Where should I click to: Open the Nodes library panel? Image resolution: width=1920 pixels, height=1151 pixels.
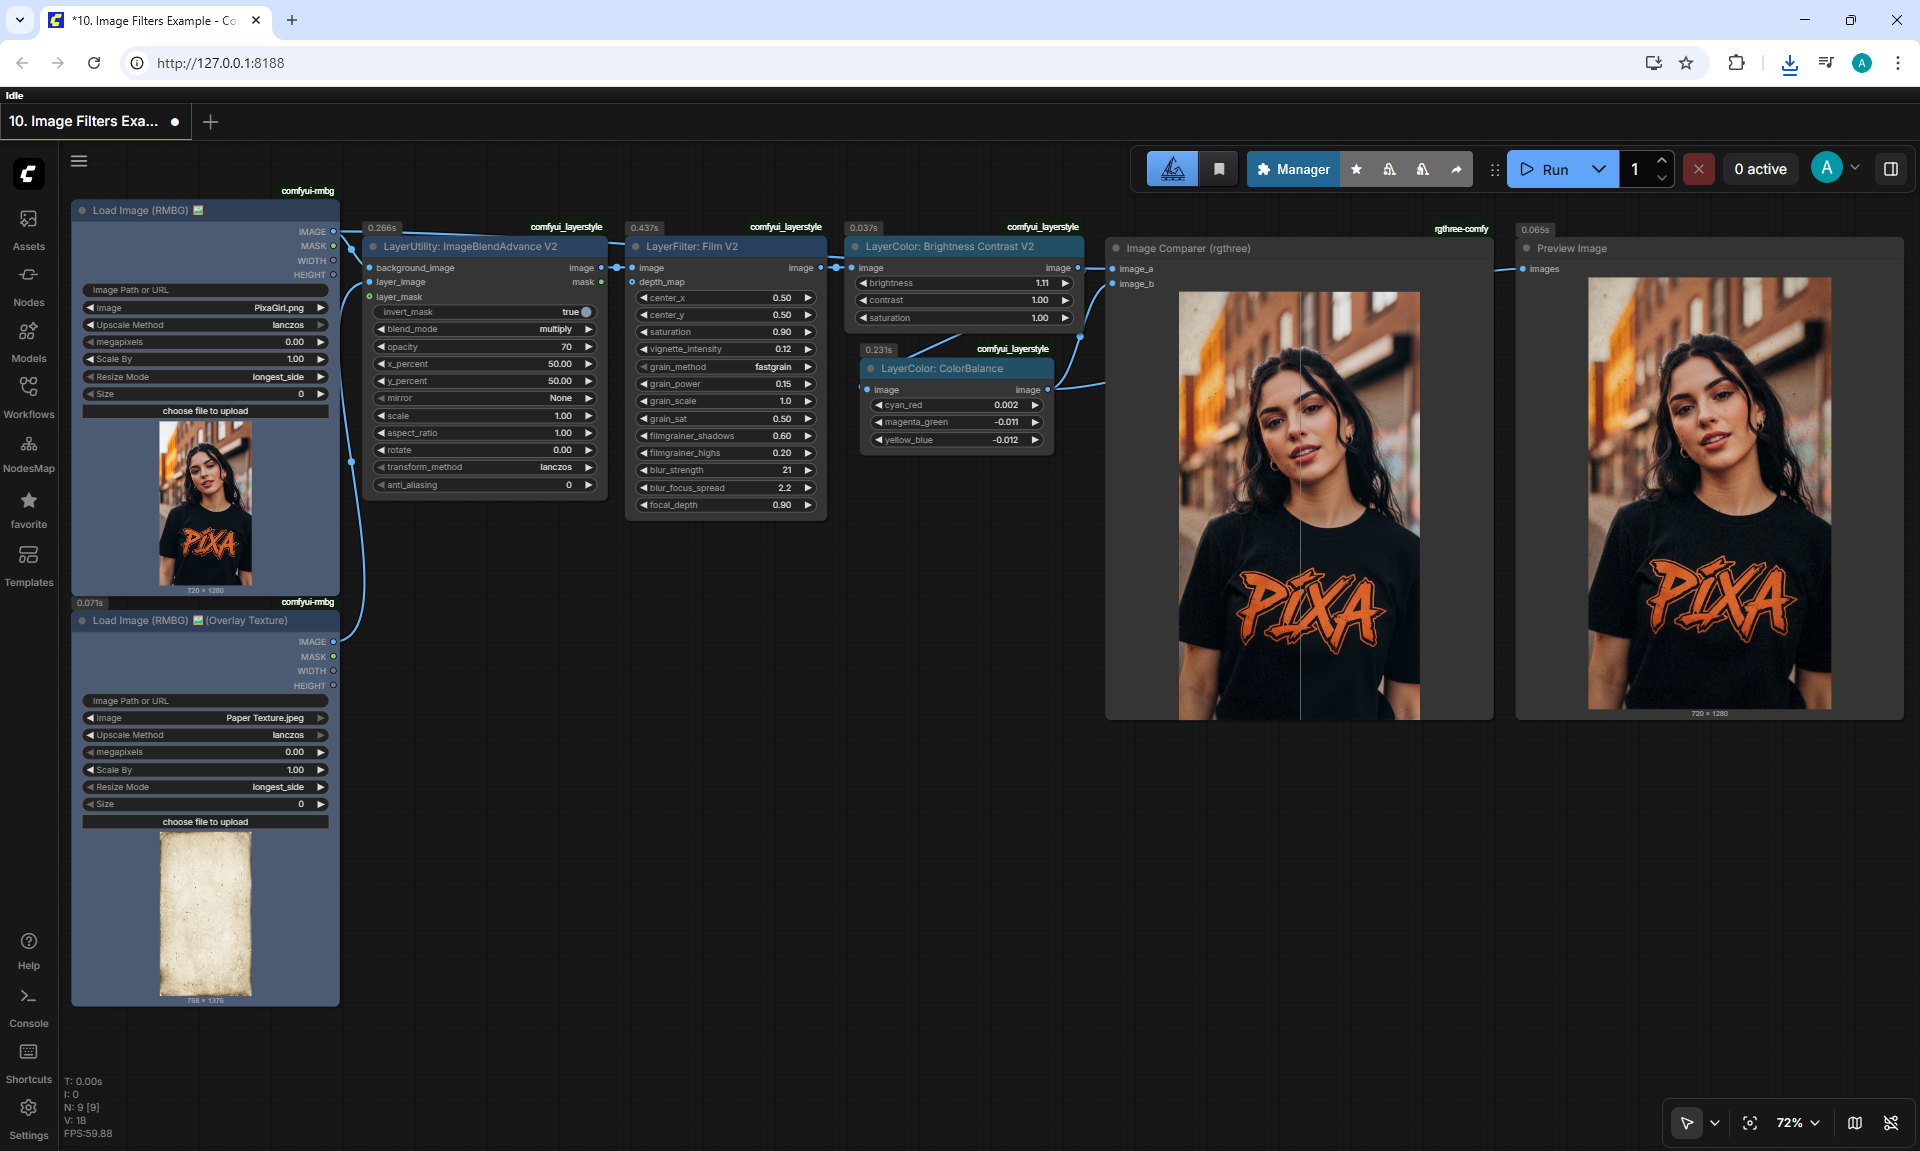coord(29,285)
